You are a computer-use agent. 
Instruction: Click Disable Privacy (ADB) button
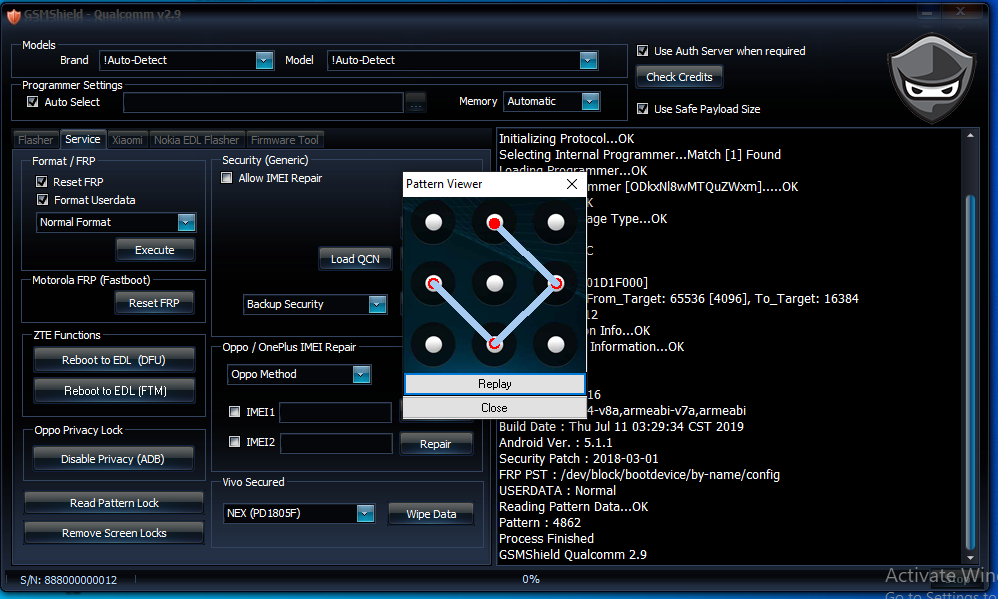(113, 459)
